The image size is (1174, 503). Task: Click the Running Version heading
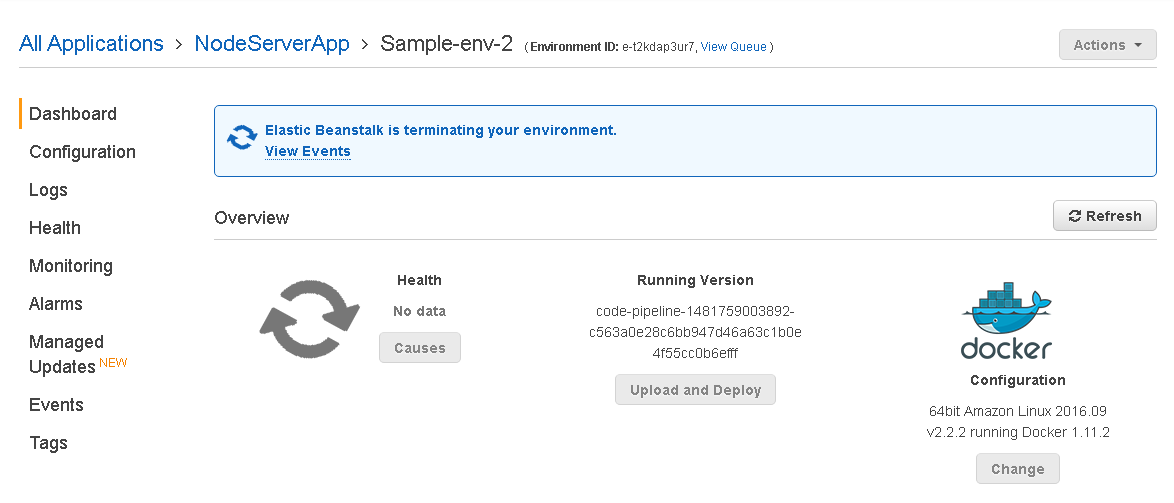point(696,280)
